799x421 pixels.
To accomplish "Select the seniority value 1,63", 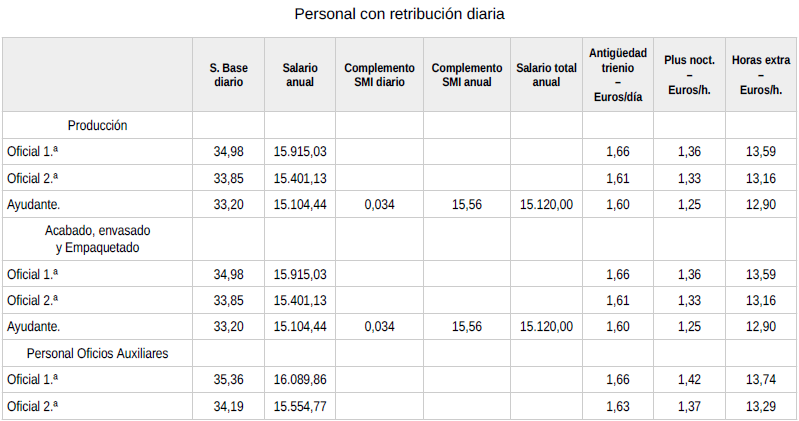I will pyautogui.click(x=617, y=406).
